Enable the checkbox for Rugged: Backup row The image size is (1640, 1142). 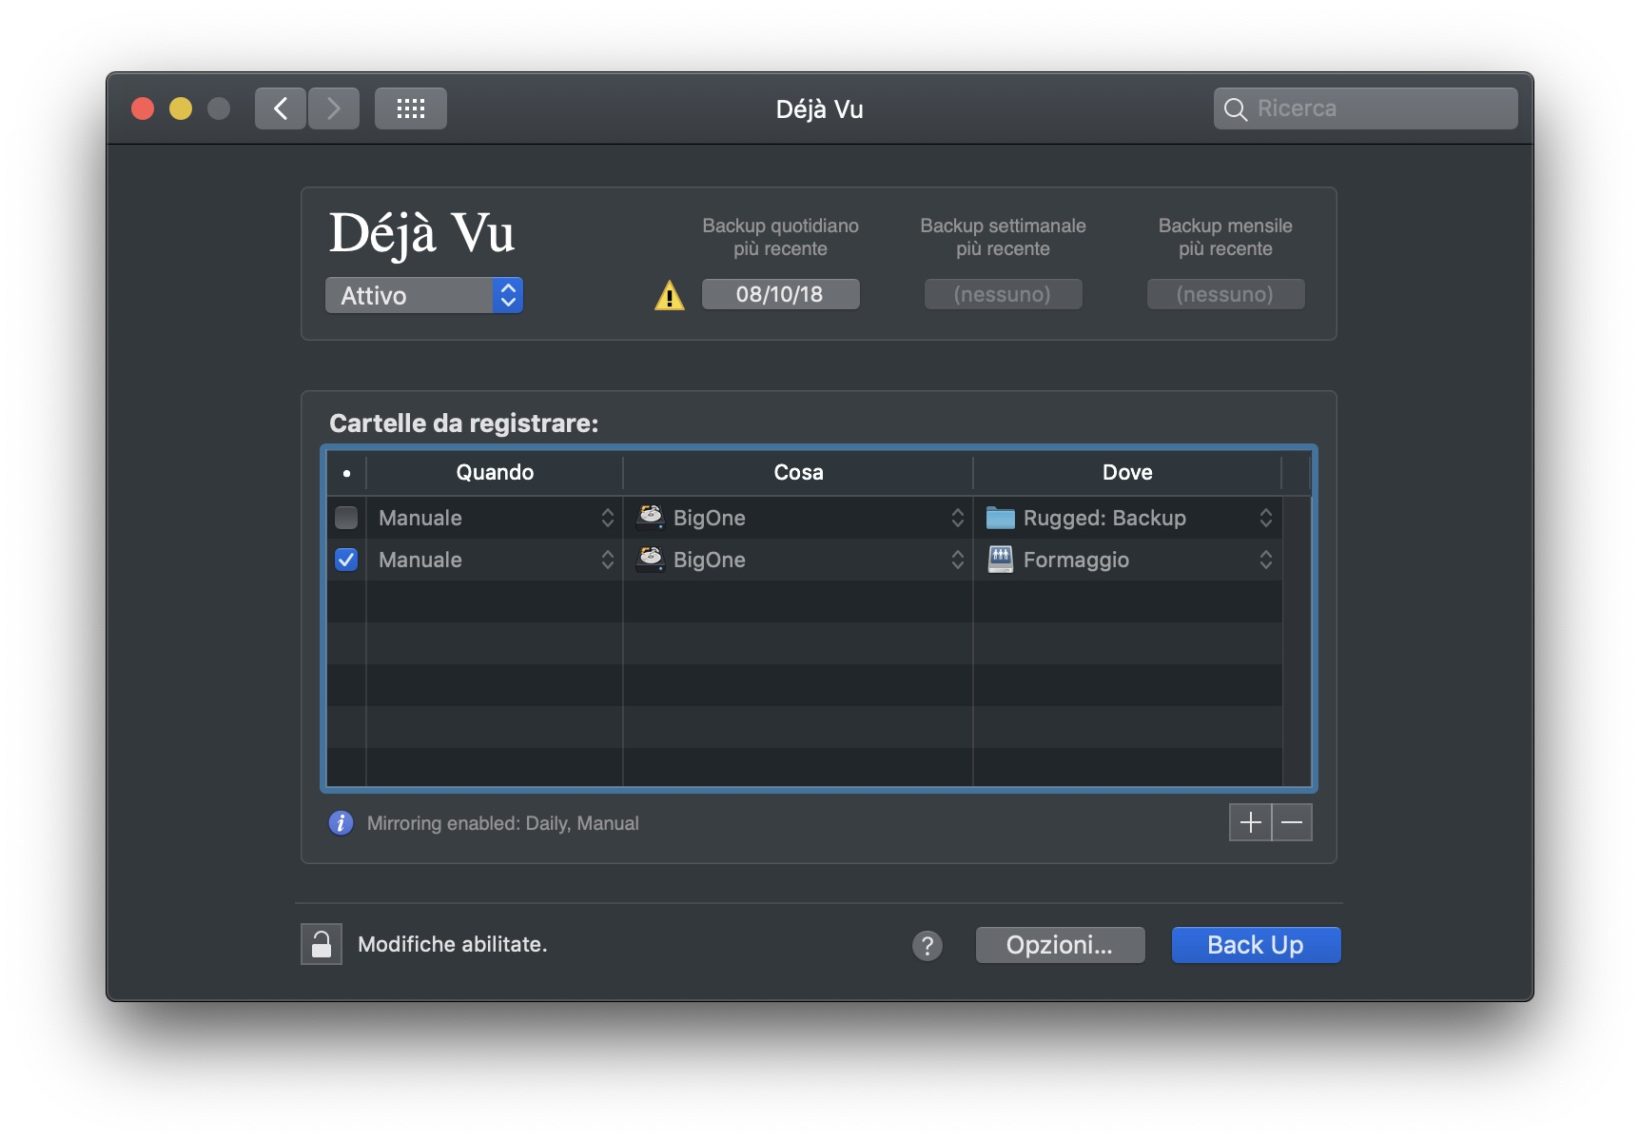click(346, 517)
